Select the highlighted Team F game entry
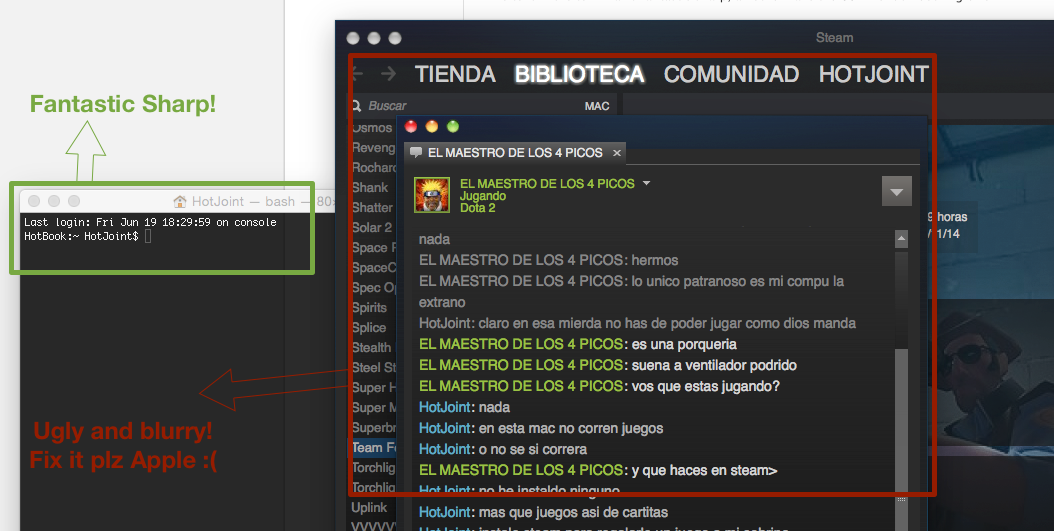Image resolution: width=1054 pixels, height=531 pixels. coord(374,448)
